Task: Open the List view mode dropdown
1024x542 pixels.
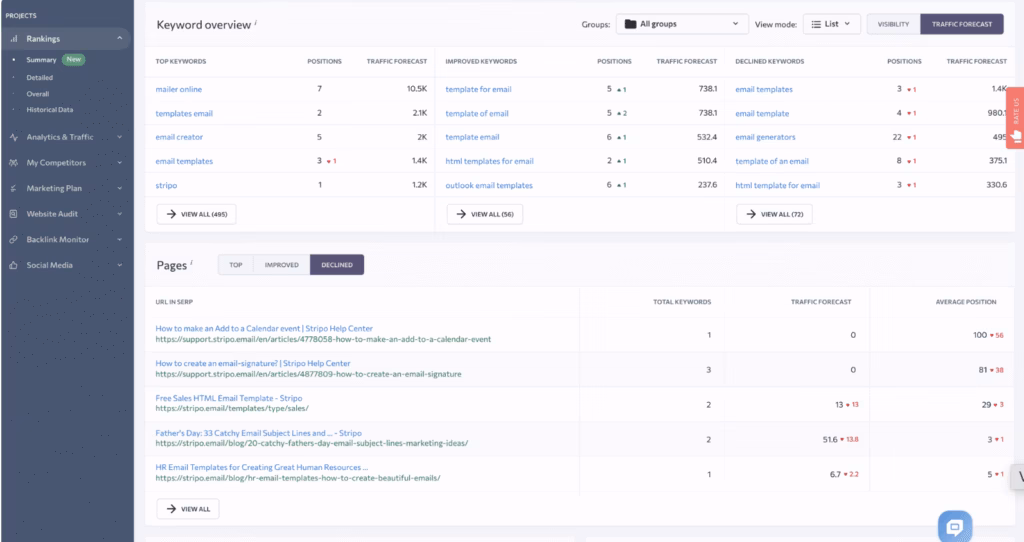Action: click(x=831, y=24)
